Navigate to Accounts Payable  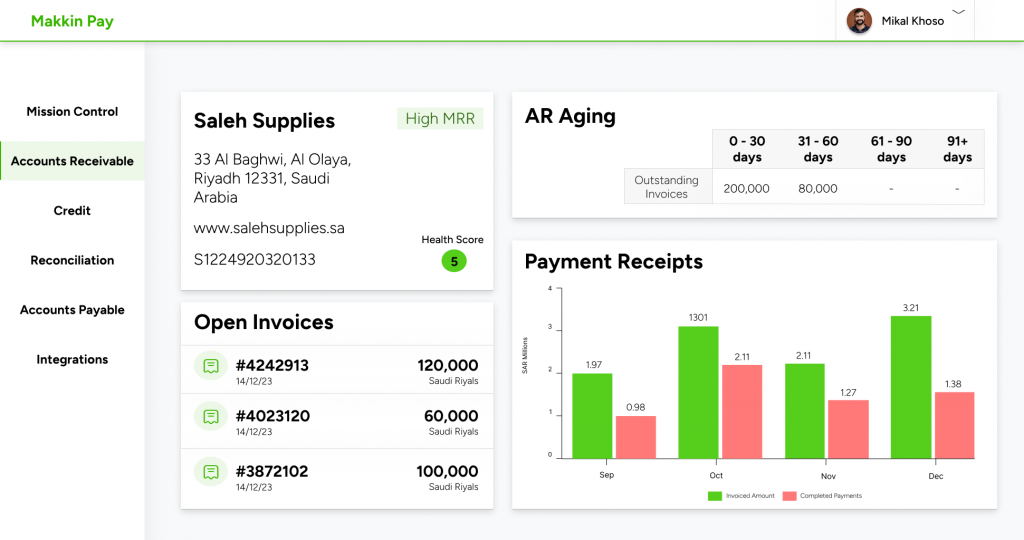click(x=72, y=310)
